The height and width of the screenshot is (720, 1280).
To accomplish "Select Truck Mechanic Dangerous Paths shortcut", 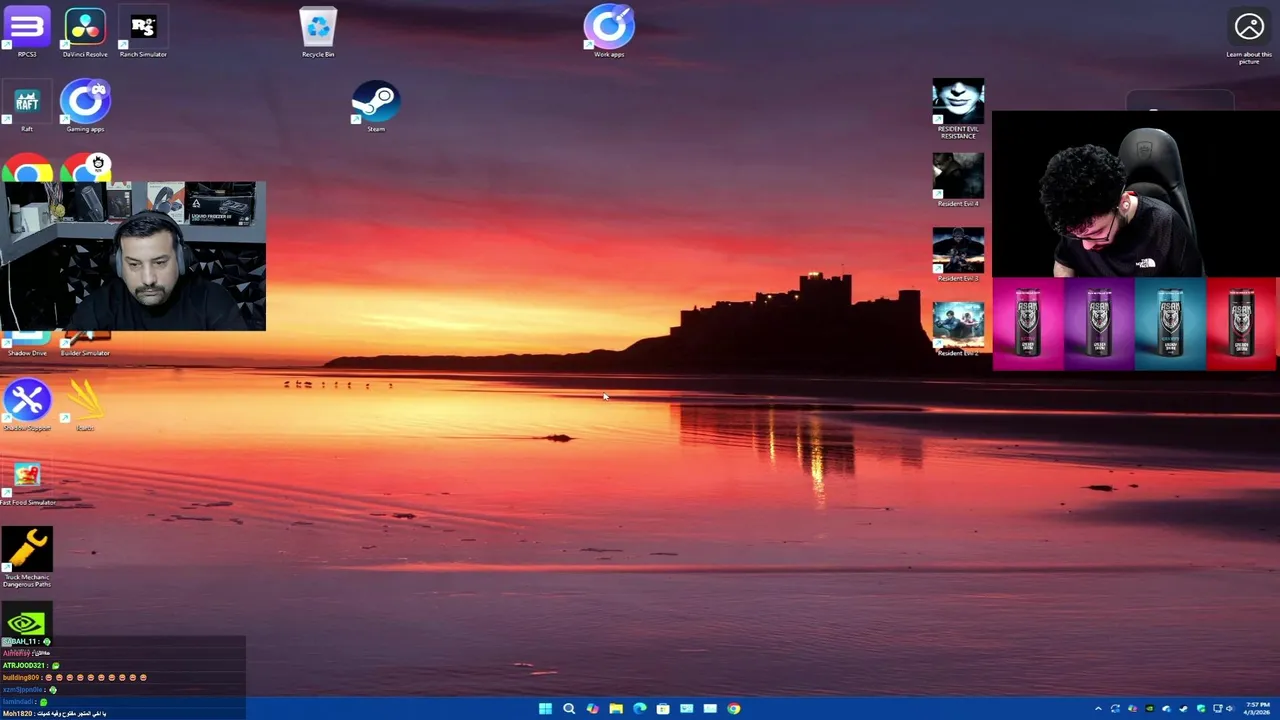I will click(x=27, y=557).
